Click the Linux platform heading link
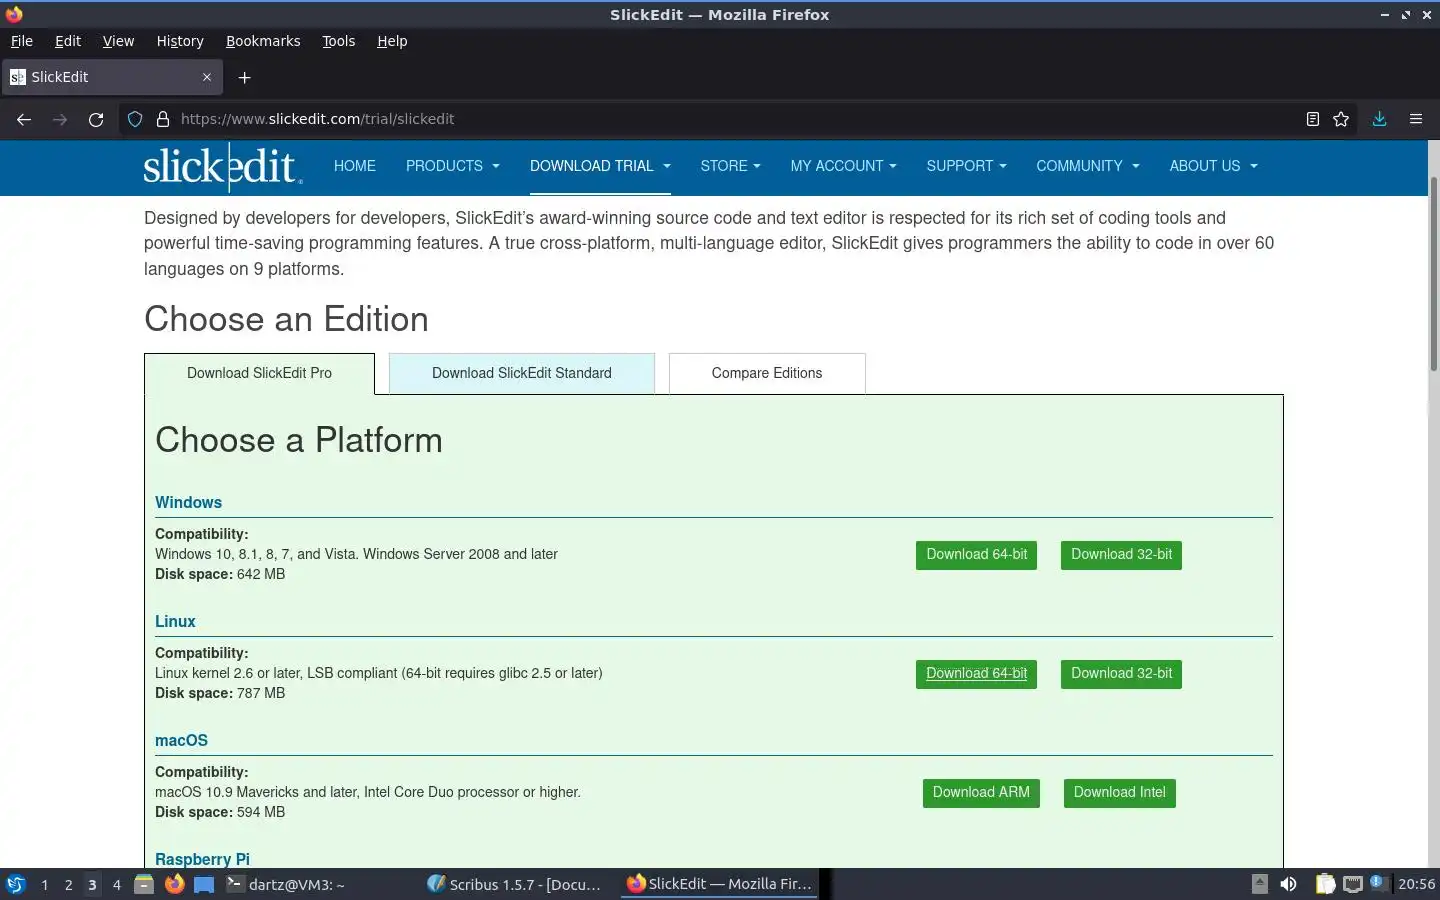1440x900 pixels. click(175, 622)
